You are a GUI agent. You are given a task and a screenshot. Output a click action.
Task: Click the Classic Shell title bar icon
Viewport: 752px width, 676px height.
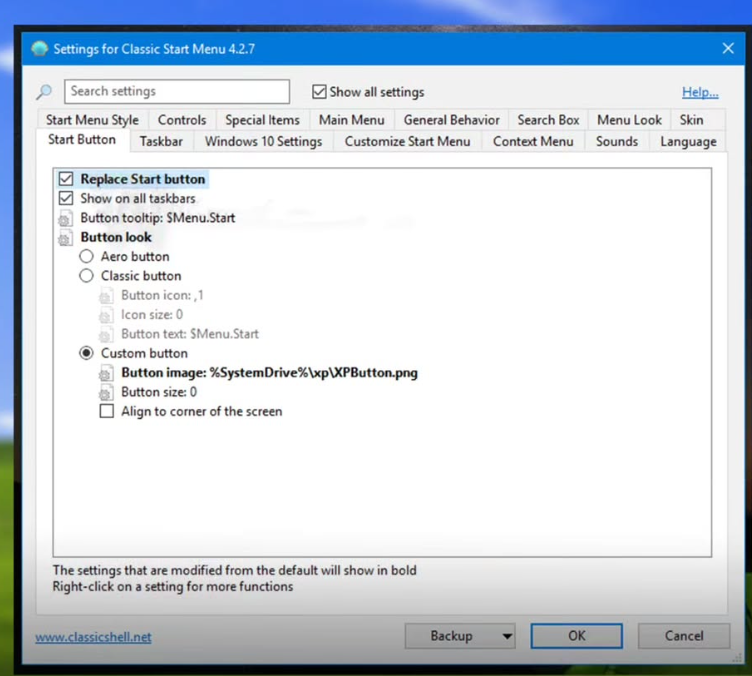coord(39,48)
